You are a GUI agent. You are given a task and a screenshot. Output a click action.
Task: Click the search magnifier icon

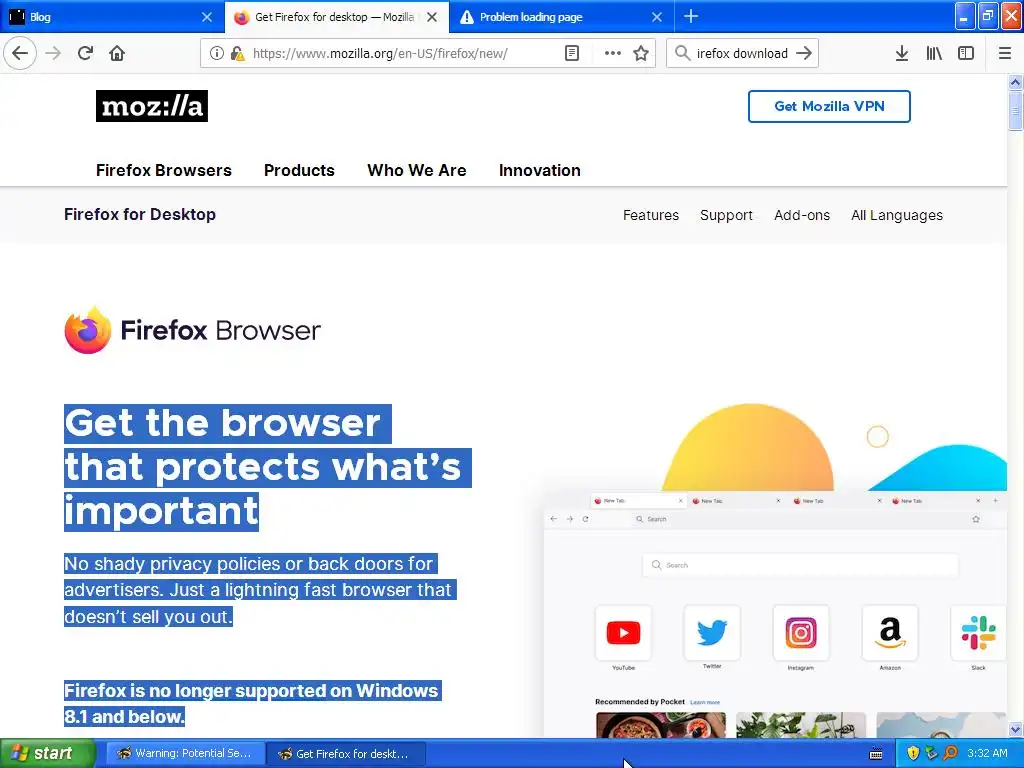click(x=682, y=54)
